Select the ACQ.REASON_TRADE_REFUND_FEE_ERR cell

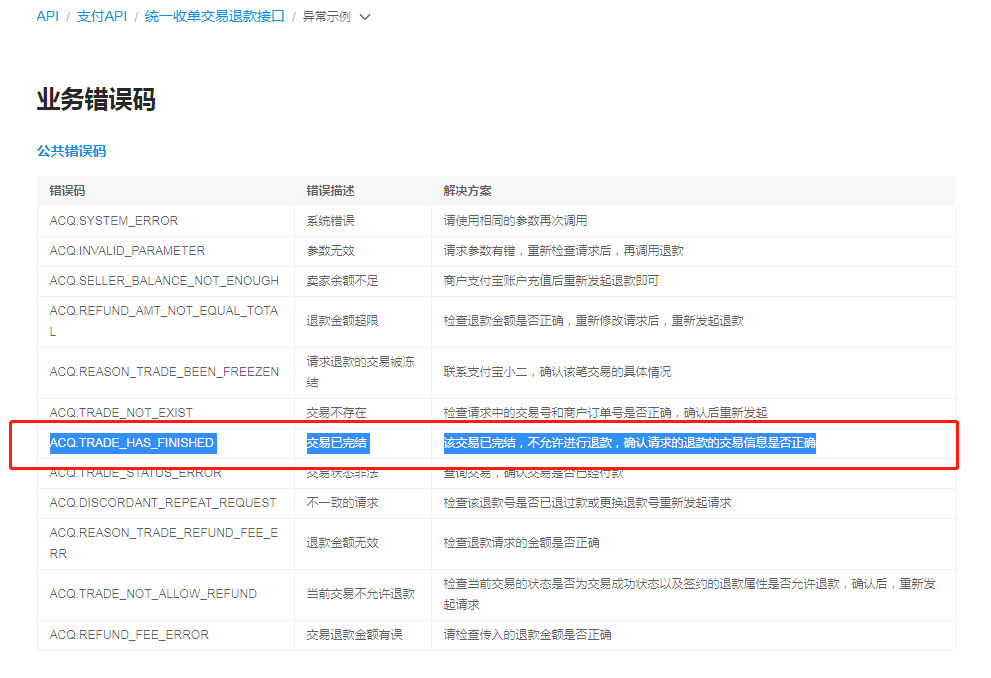pyautogui.click(x=164, y=543)
